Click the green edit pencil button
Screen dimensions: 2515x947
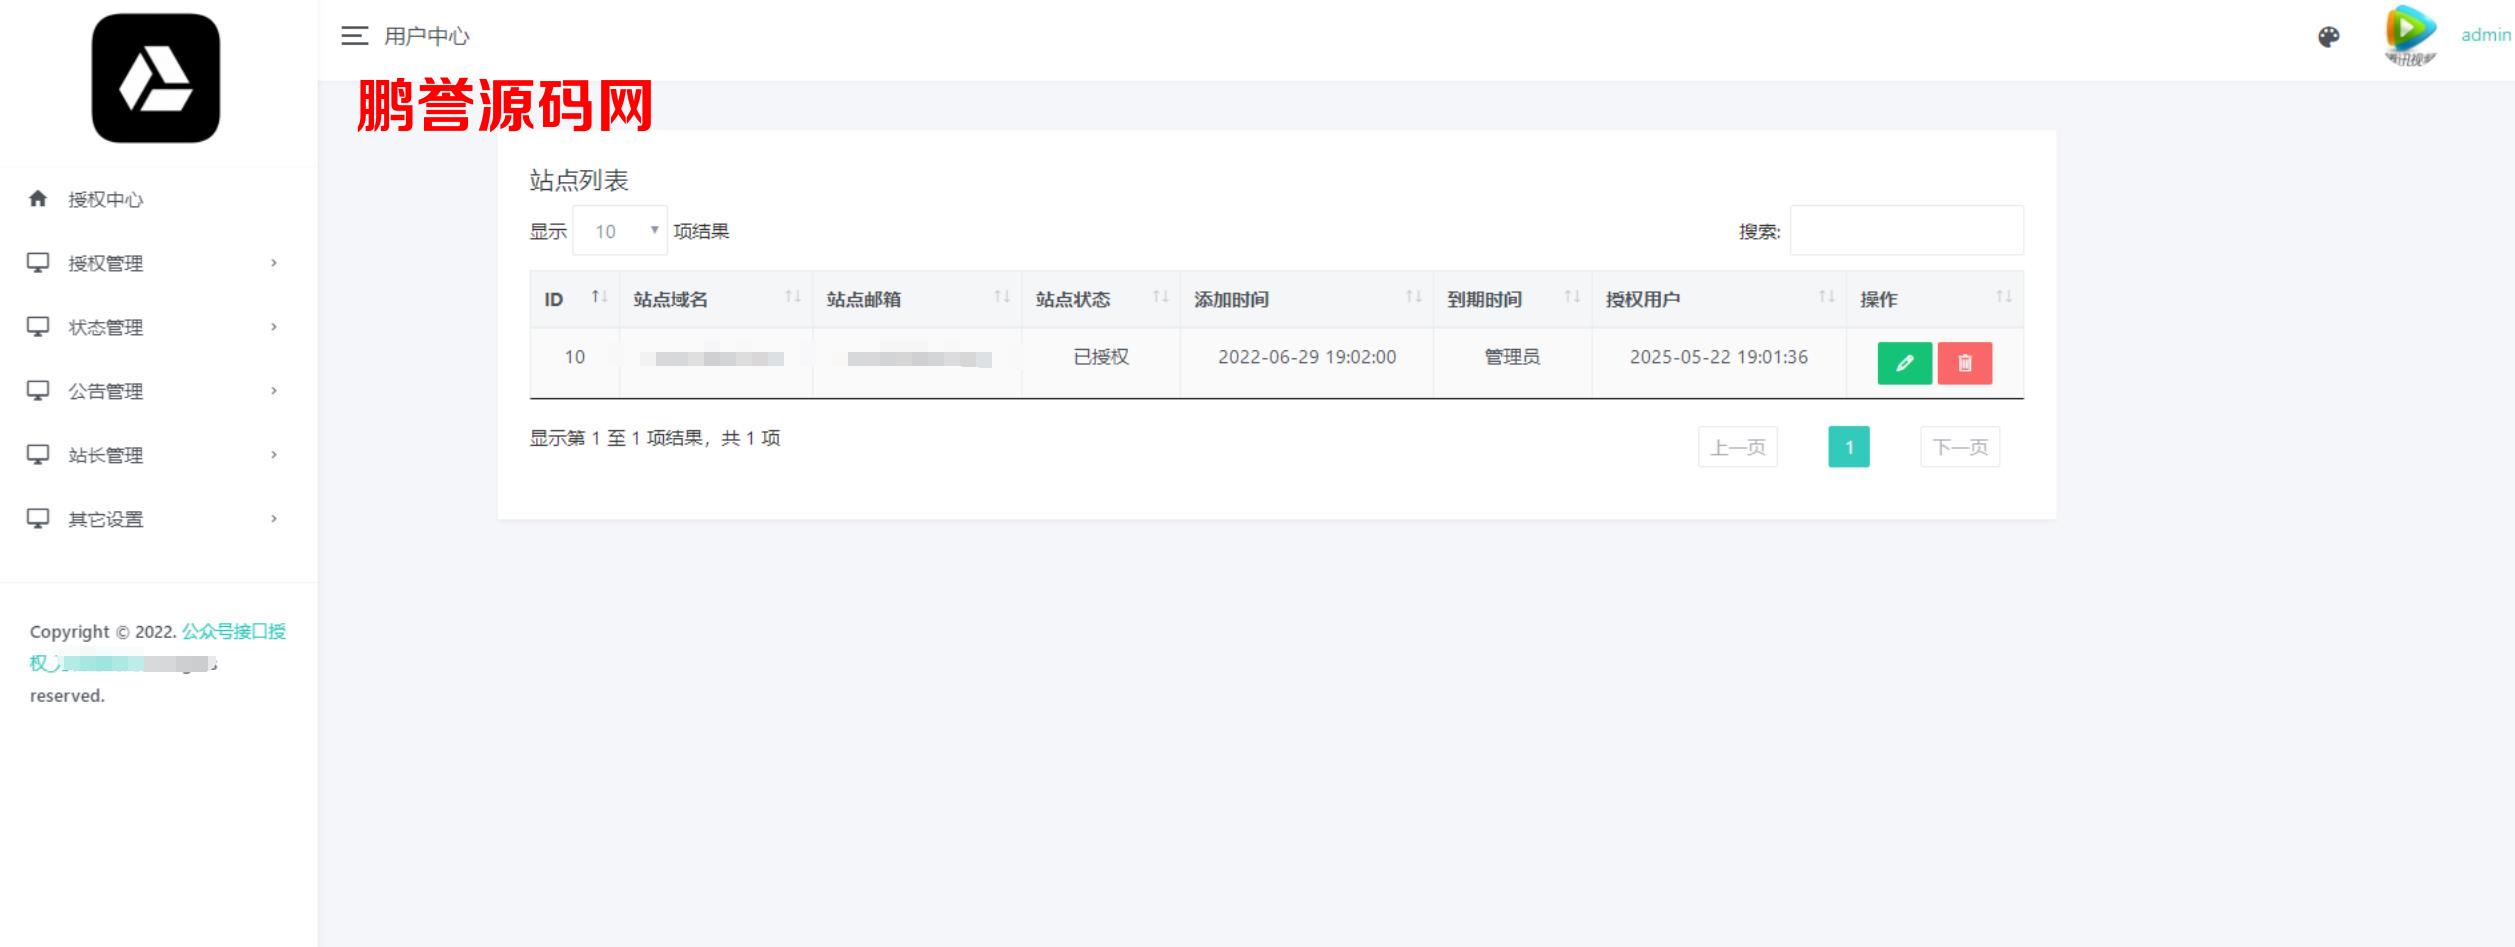point(1905,363)
